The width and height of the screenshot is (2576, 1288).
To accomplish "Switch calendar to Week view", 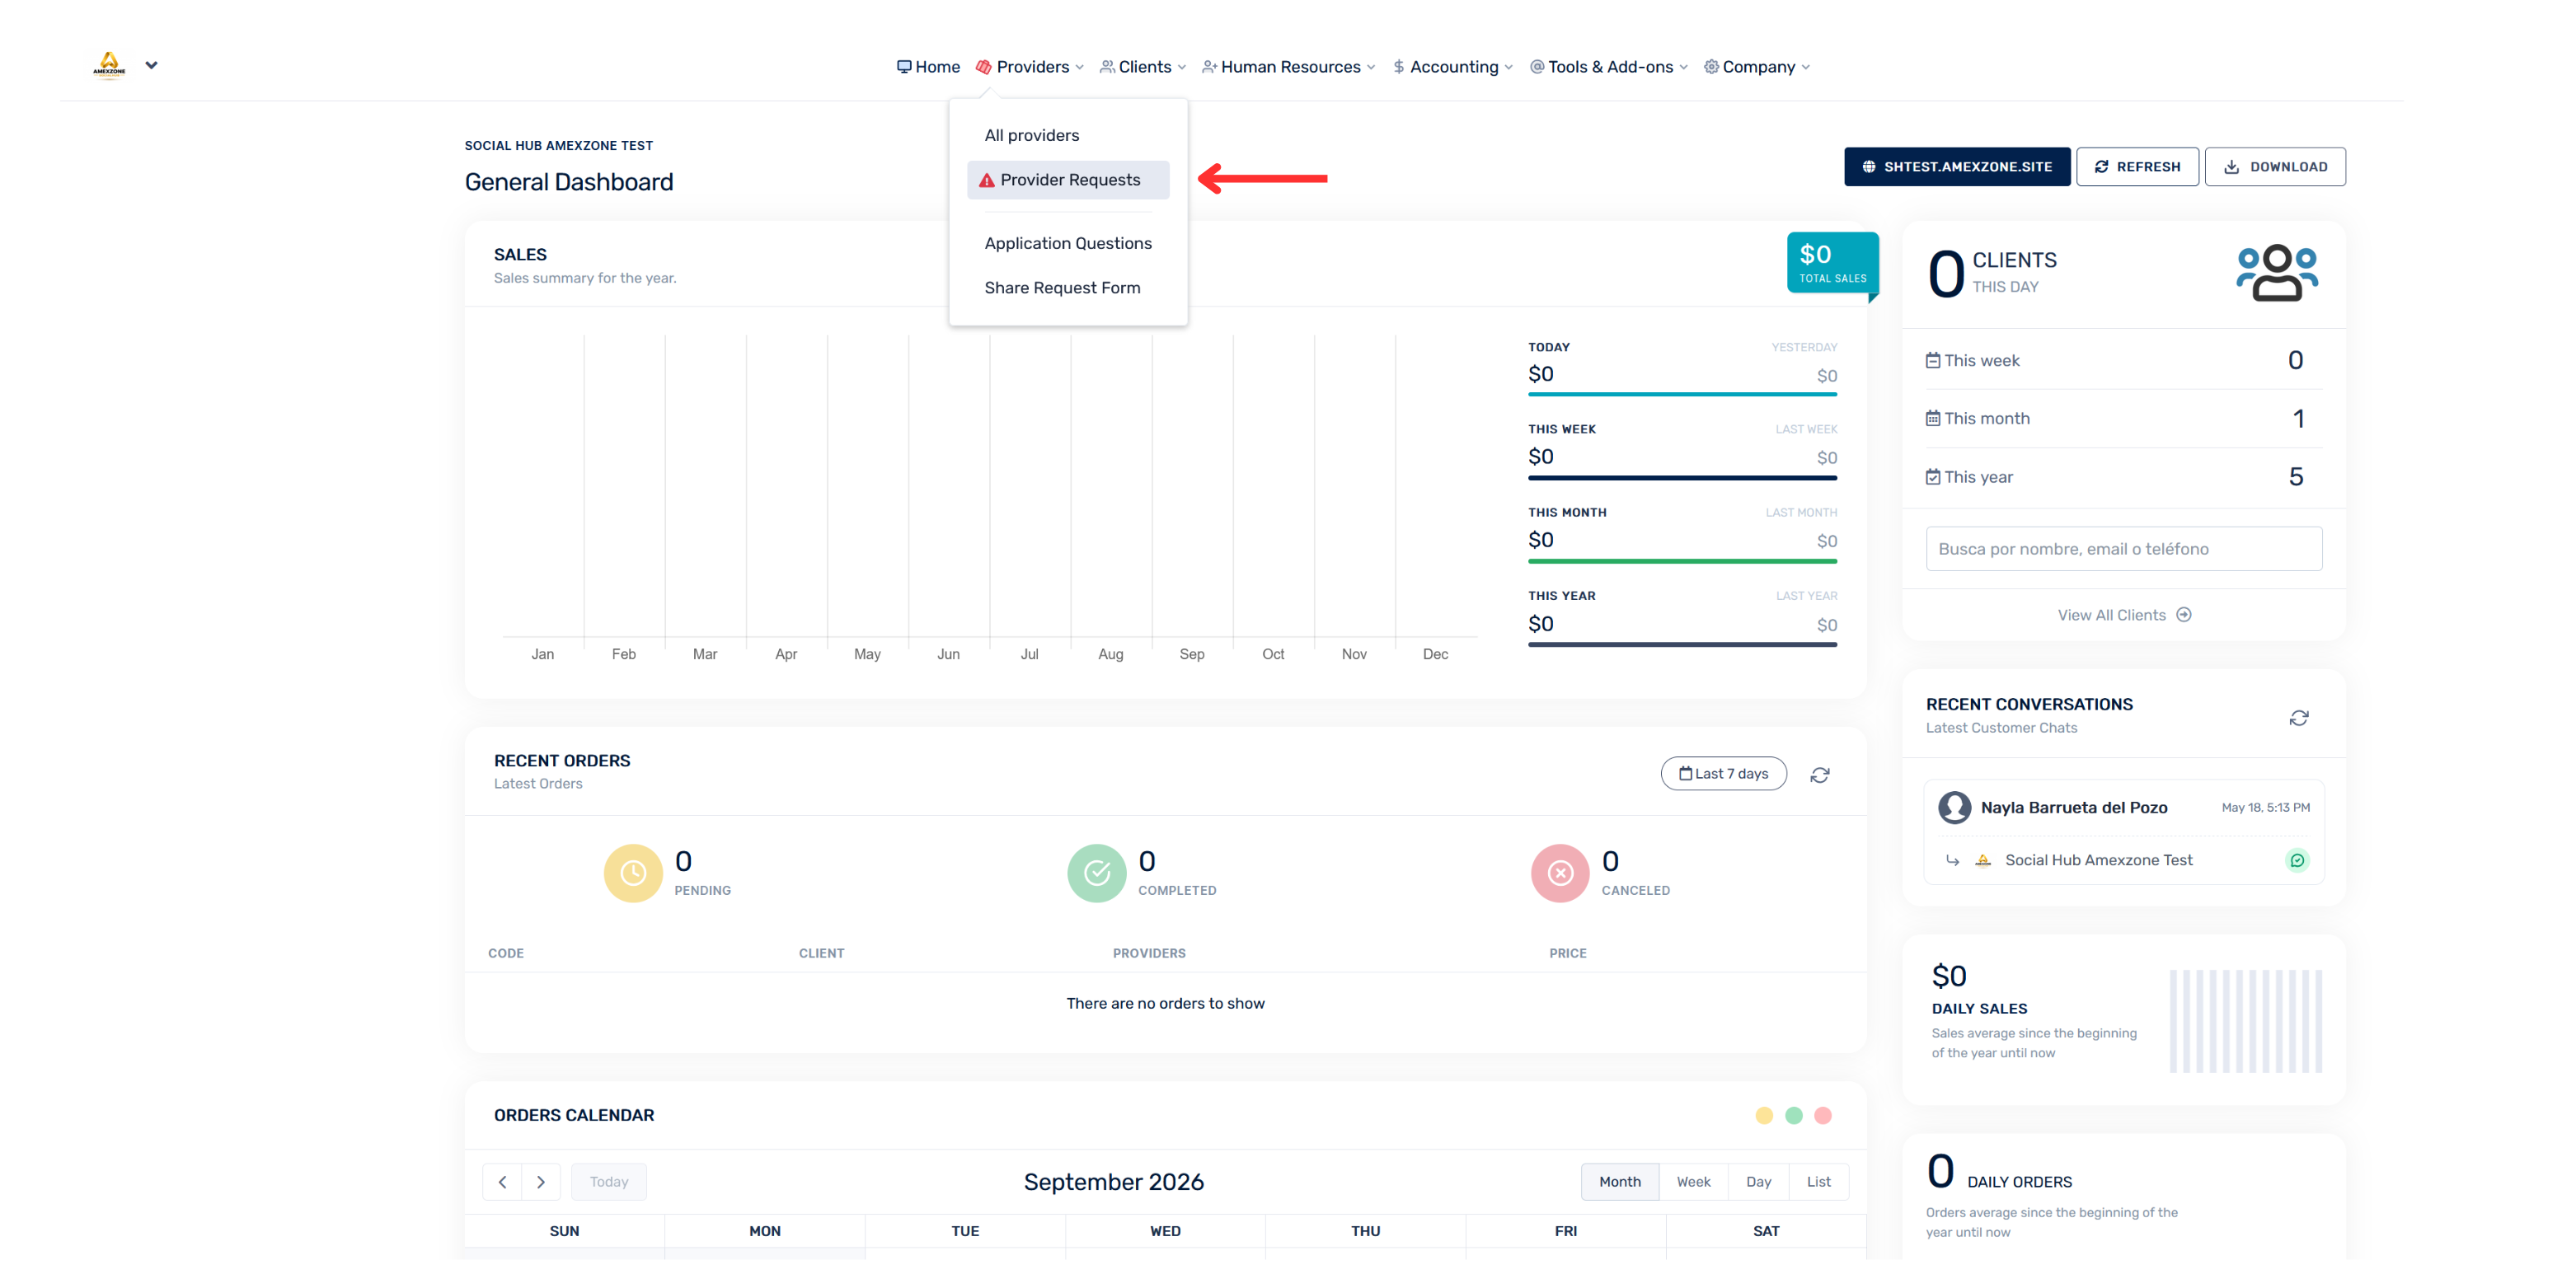I will (1694, 1182).
